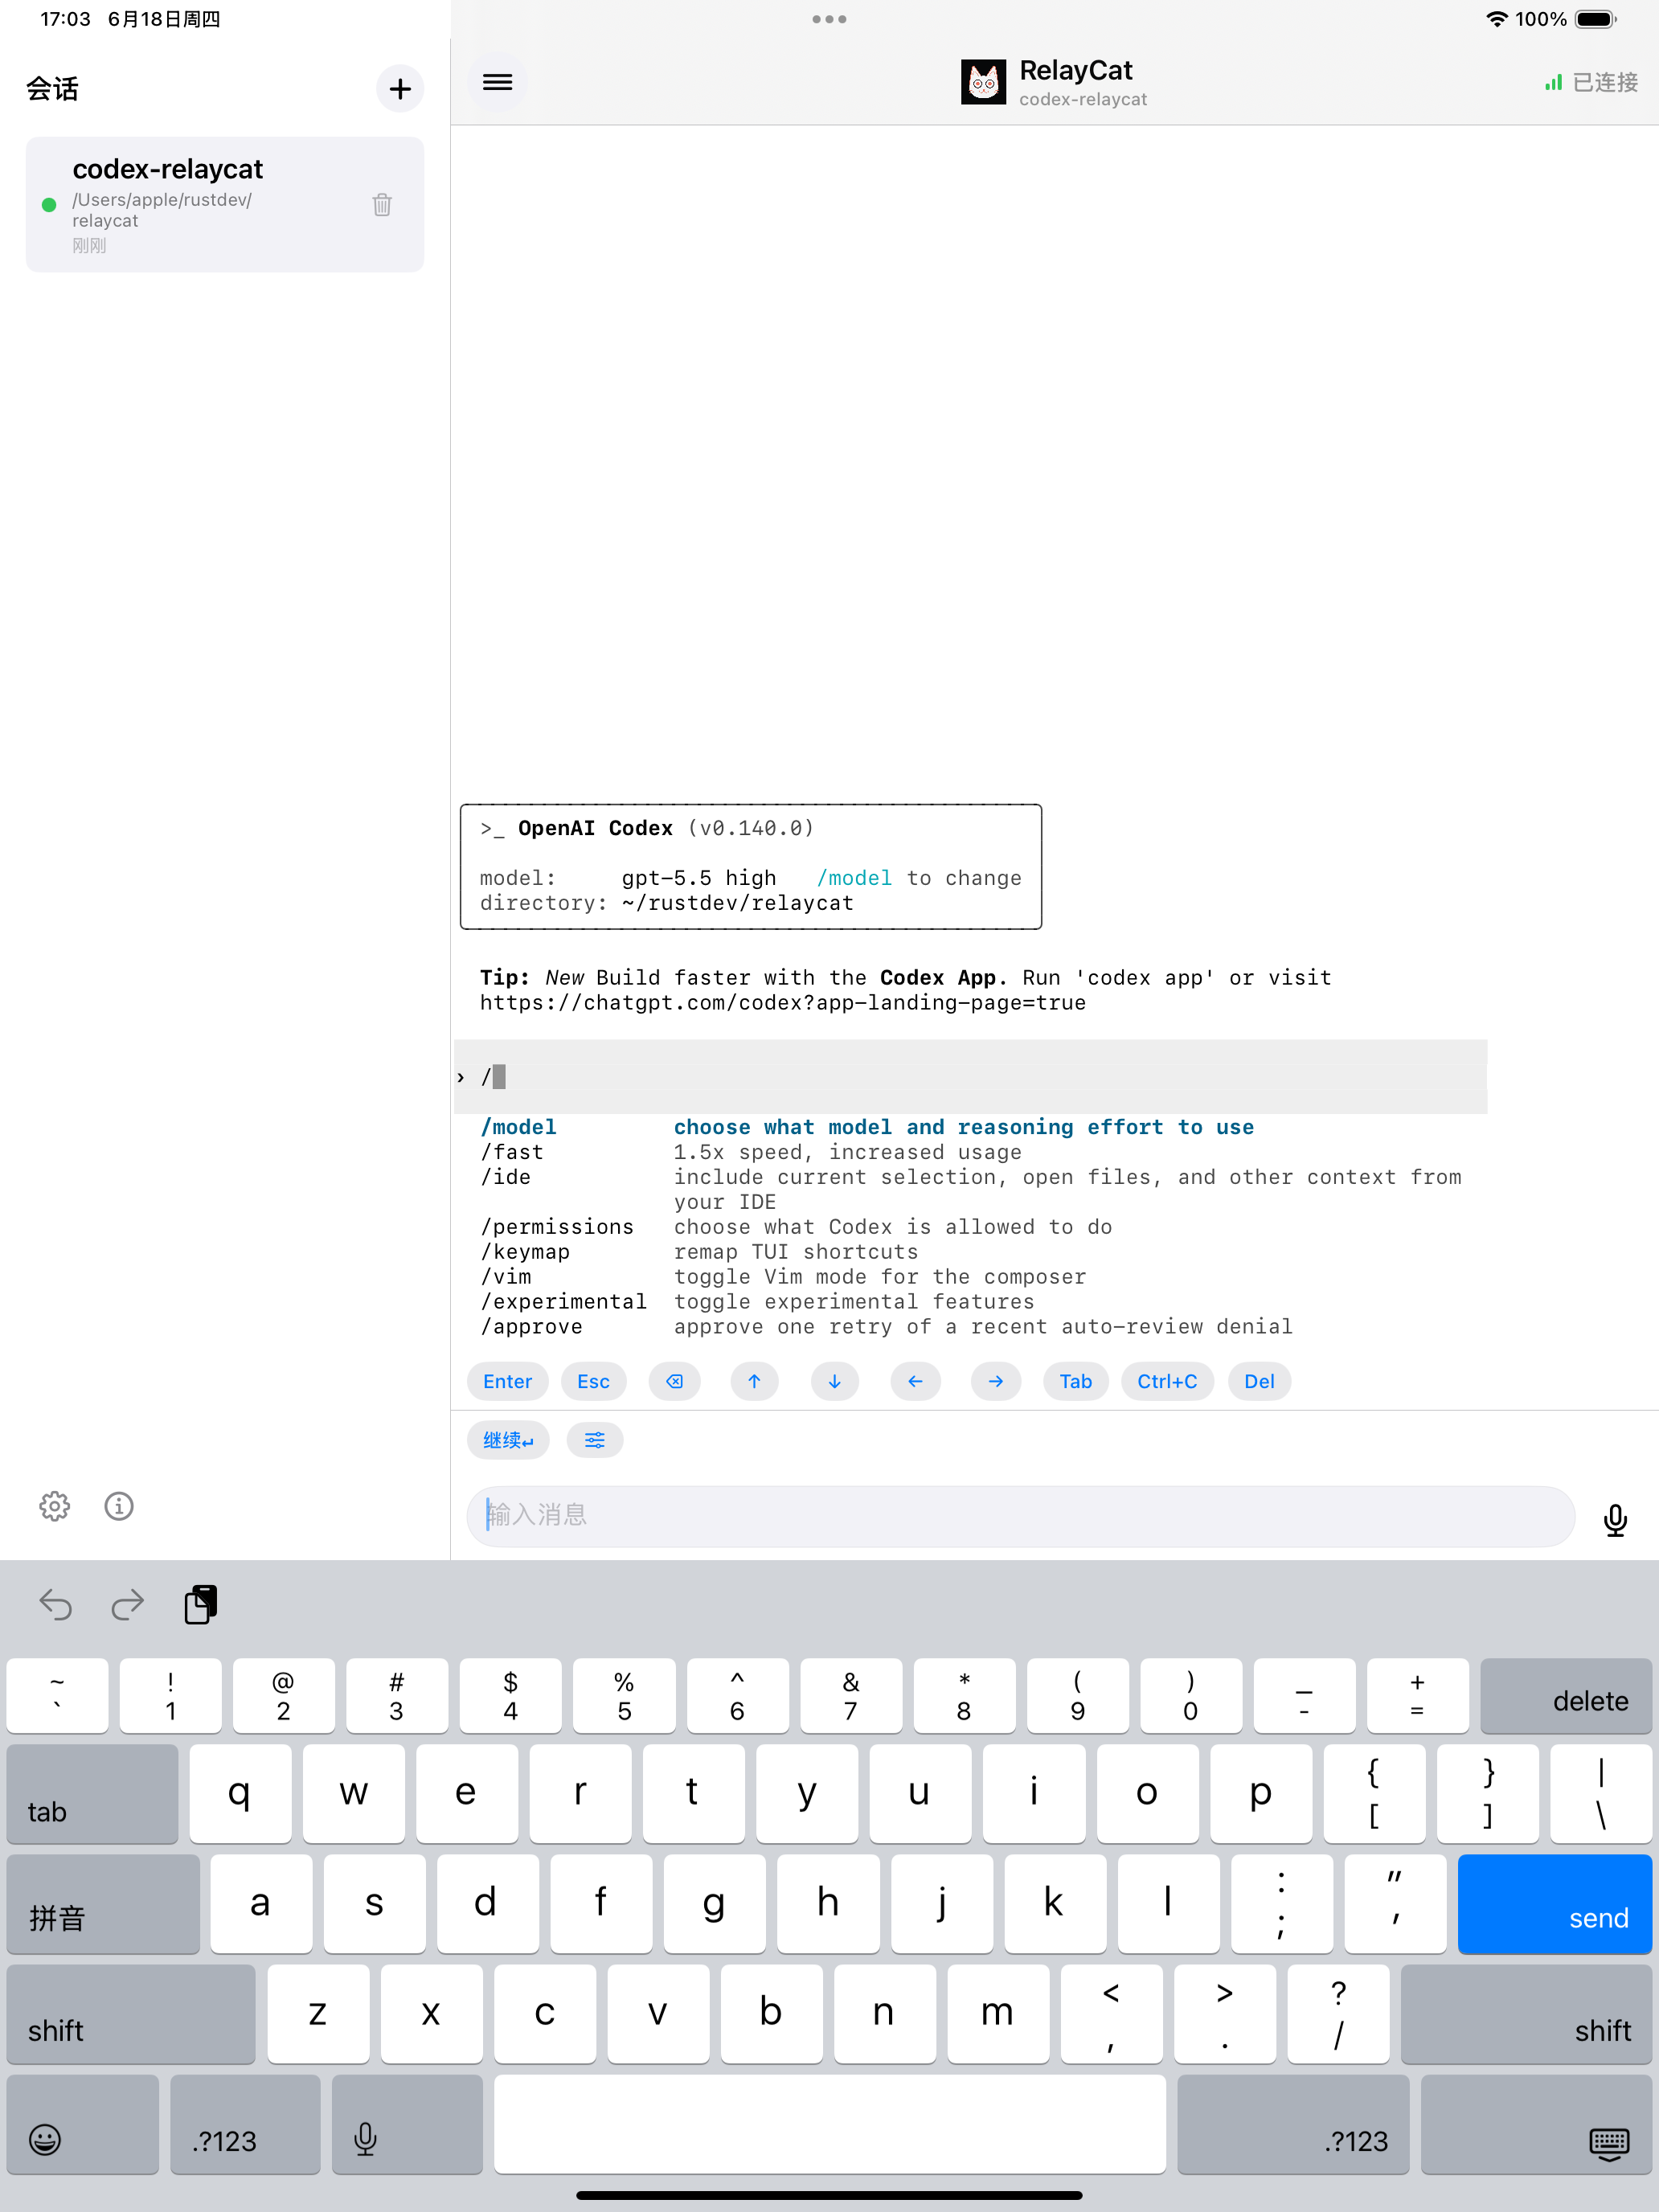Screen dimensions: 1659x2212
Task: Send the left arrow key
Action: [x=915, y=1381]
